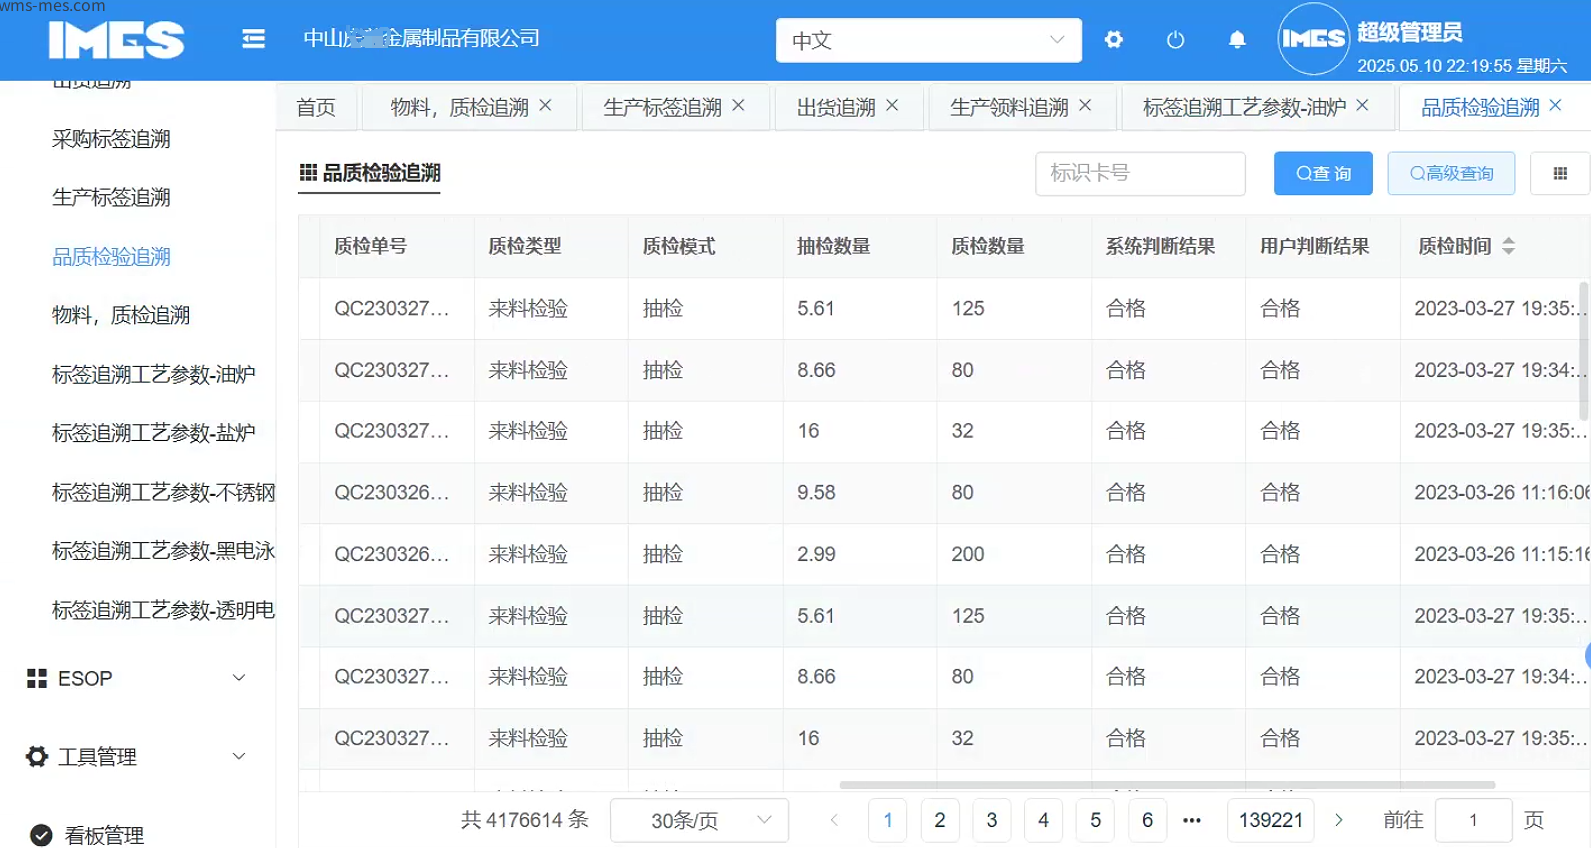
Task: Open 生产标签追溯 in sidebar
Action: tap(111, 198)
